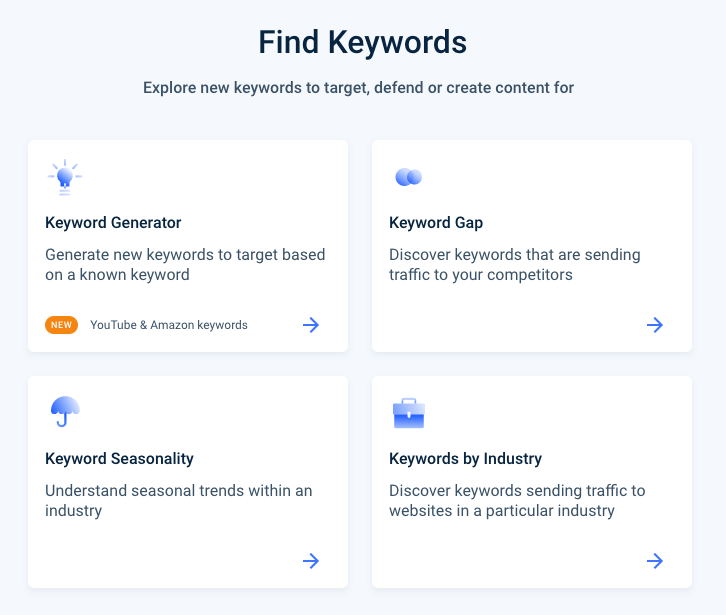Click the Find Keywords page heading
Viewport: 726px width, 615px height.
tap(363, 42)
